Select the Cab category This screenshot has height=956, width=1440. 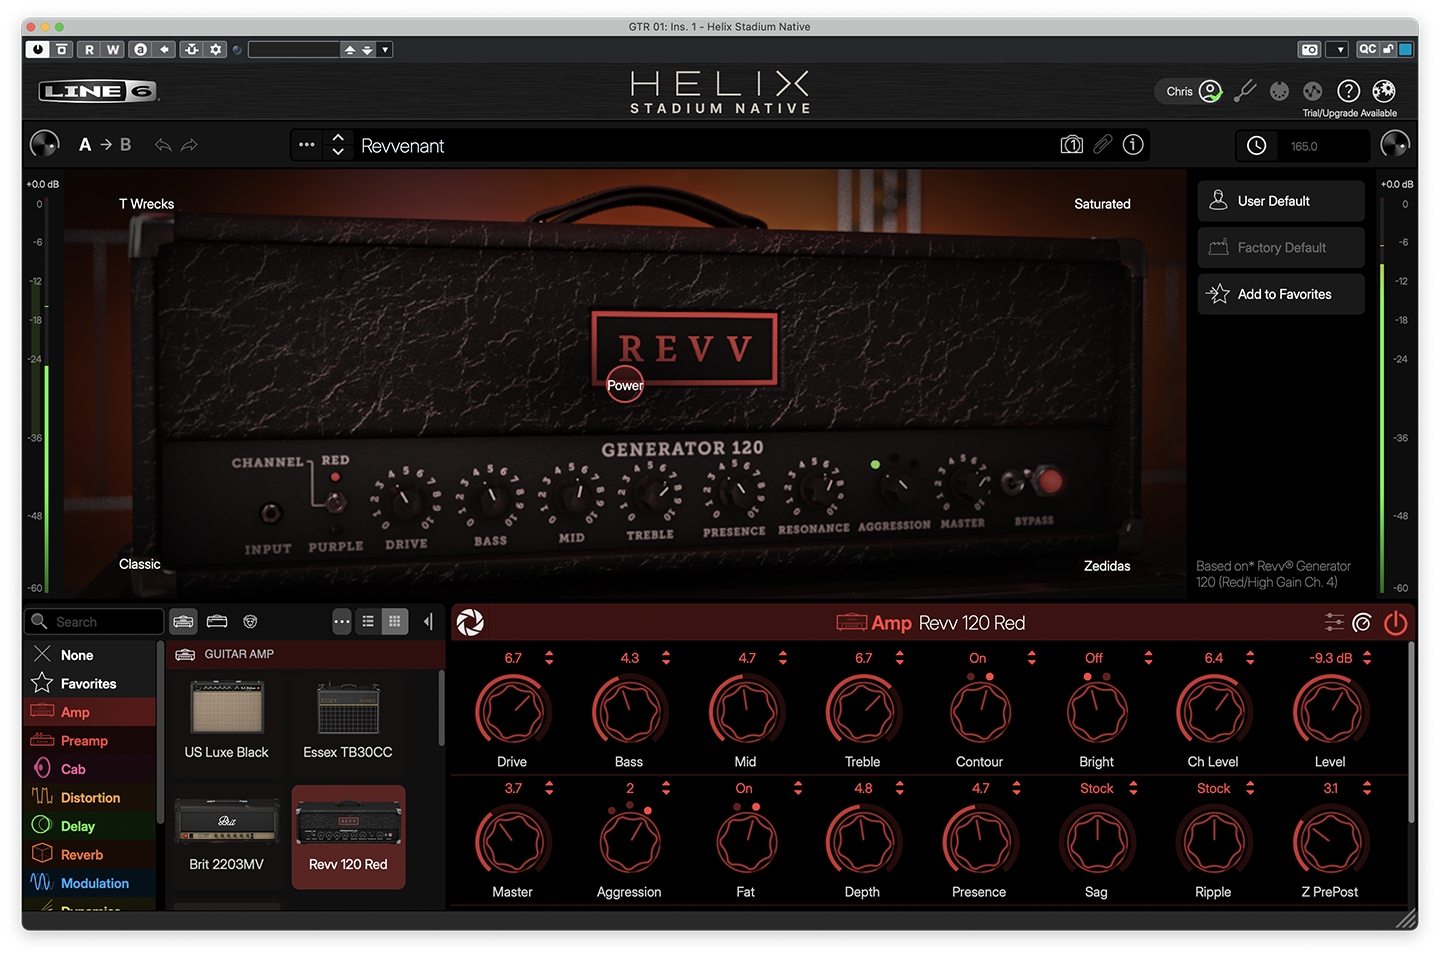coord(89,769)
